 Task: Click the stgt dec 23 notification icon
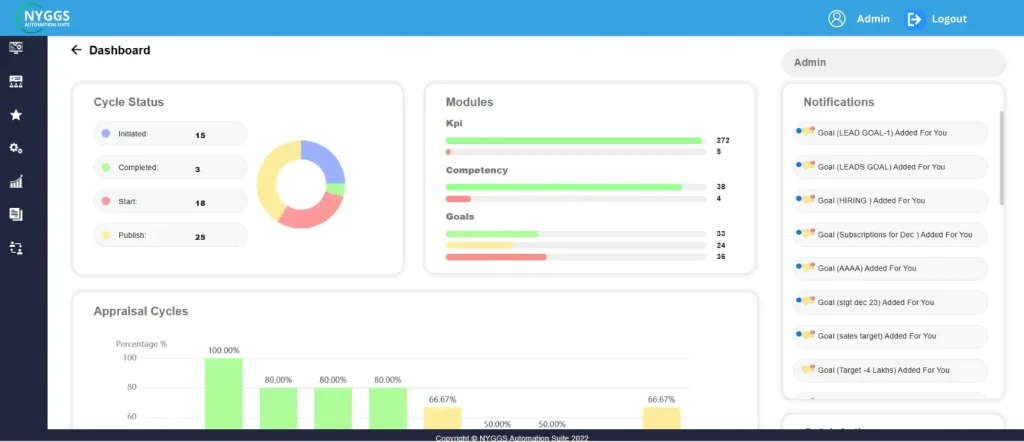tap(808, 302)
